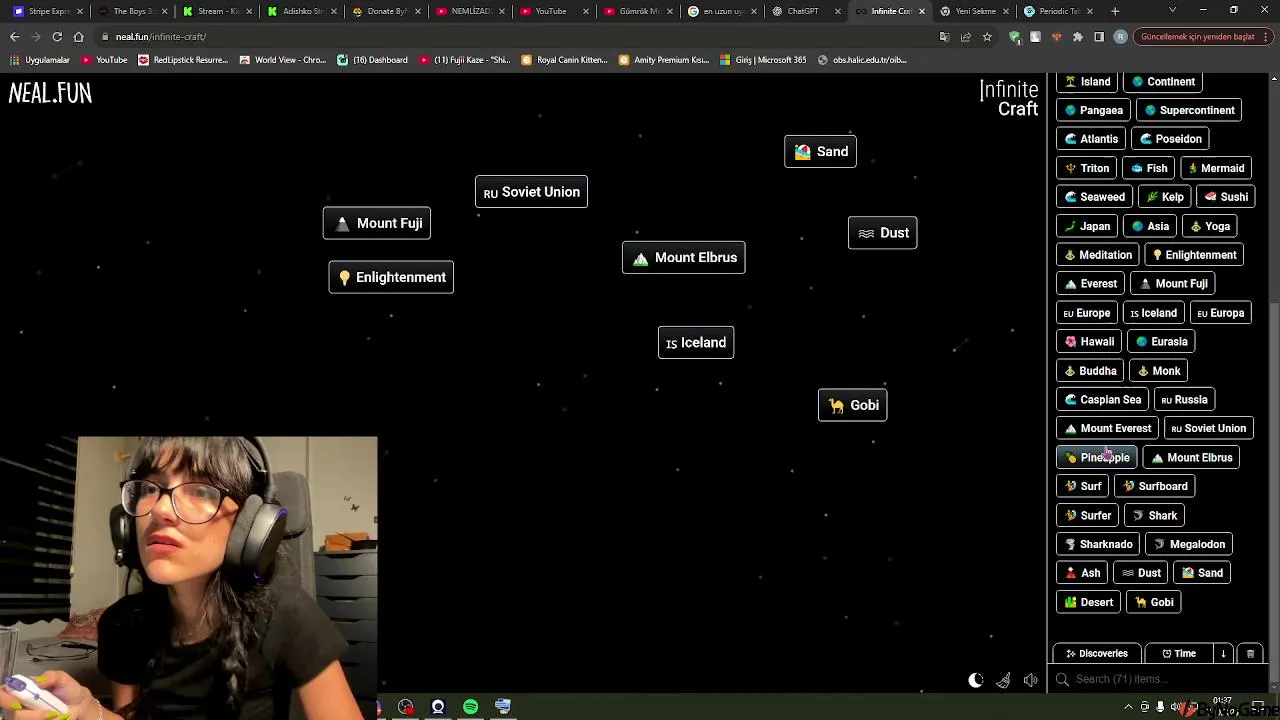Select Europa in the sidebar
1280x720 pixels.
[1220, 313]
